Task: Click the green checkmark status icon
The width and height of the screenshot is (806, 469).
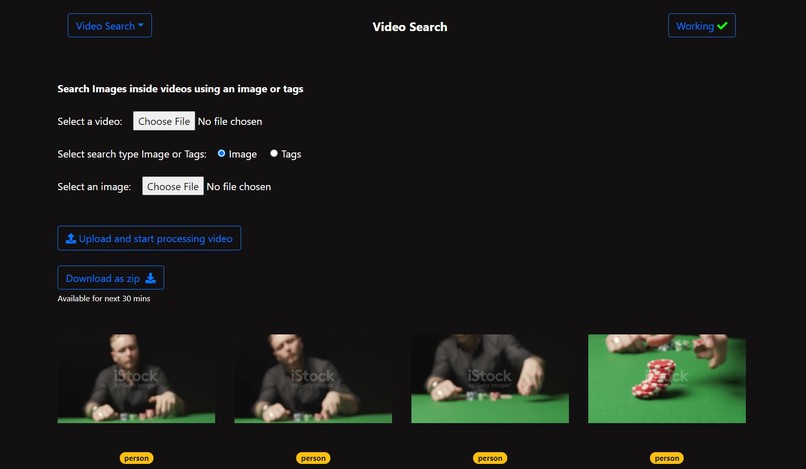Action: [x=722, y=26]
